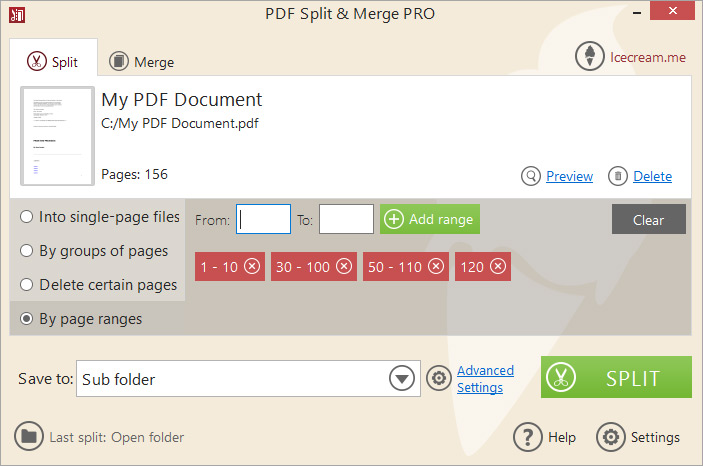Minimize the PDF Split & Merge window
Screen dimensions: 703x466
[637, 13]
